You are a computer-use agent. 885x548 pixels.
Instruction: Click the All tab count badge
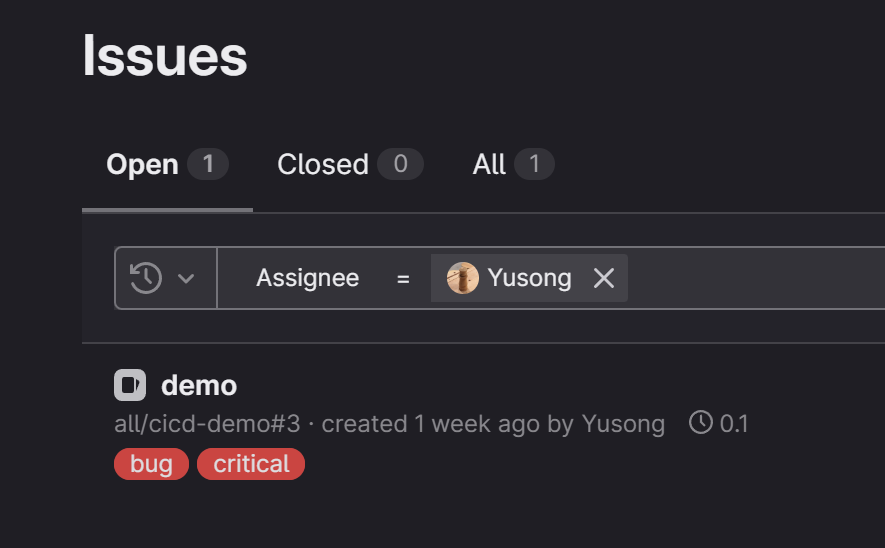(534, 164)
